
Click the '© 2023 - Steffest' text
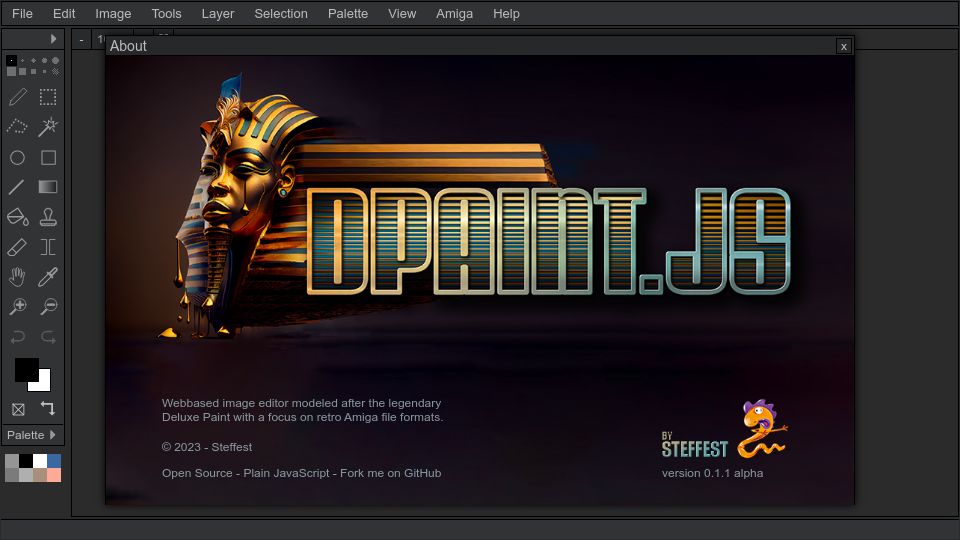[x=207, y=447]
